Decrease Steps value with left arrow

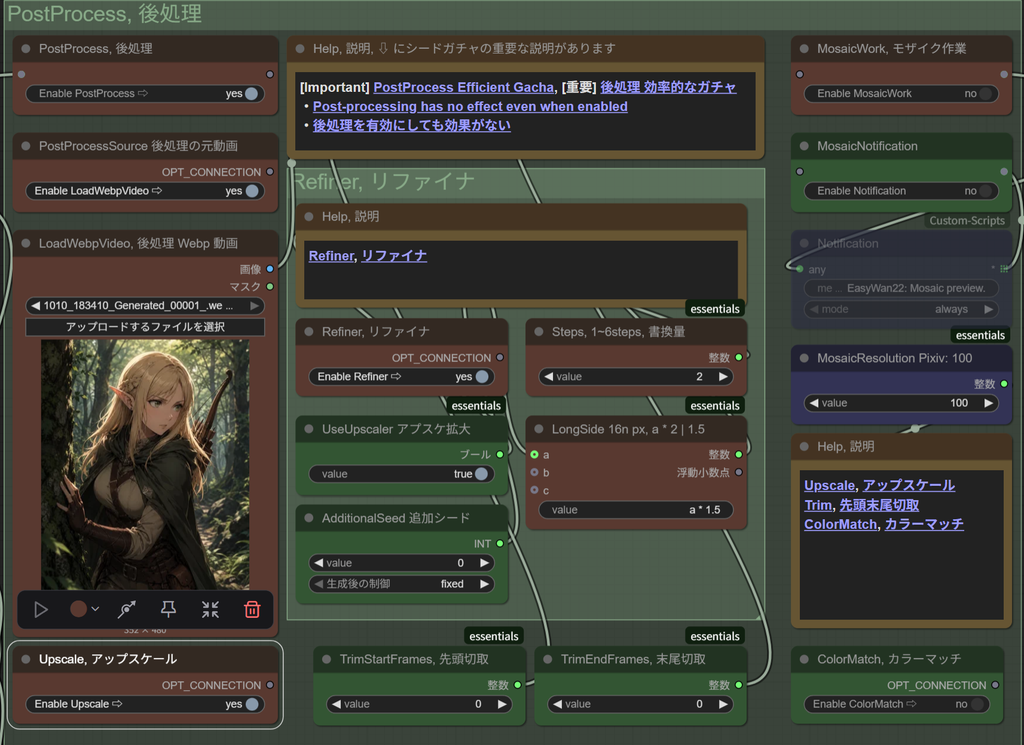pyautogui.click(x=549, y=377)
